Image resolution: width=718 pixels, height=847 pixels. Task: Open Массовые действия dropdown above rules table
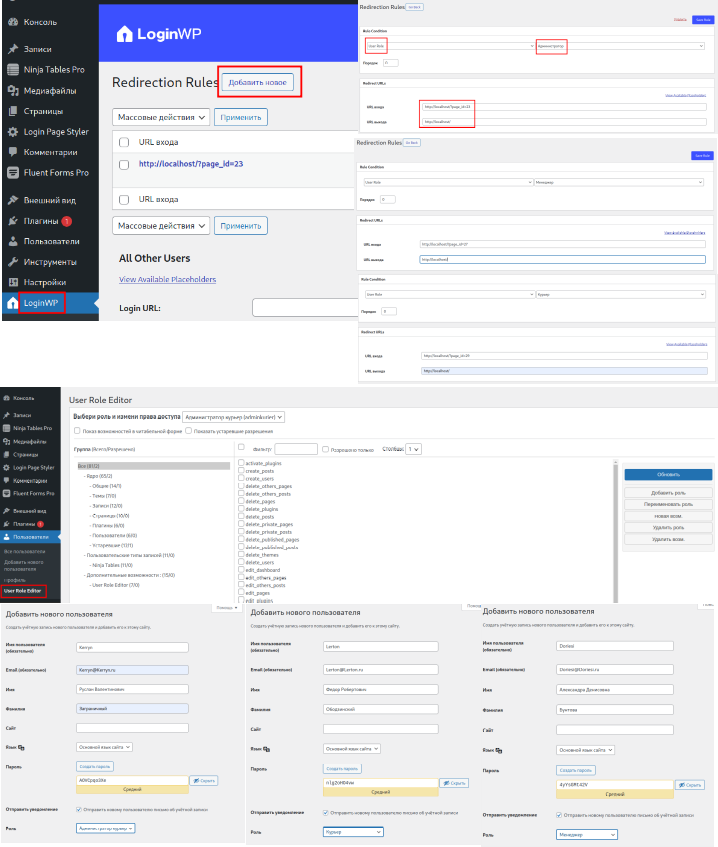[161, 117]
